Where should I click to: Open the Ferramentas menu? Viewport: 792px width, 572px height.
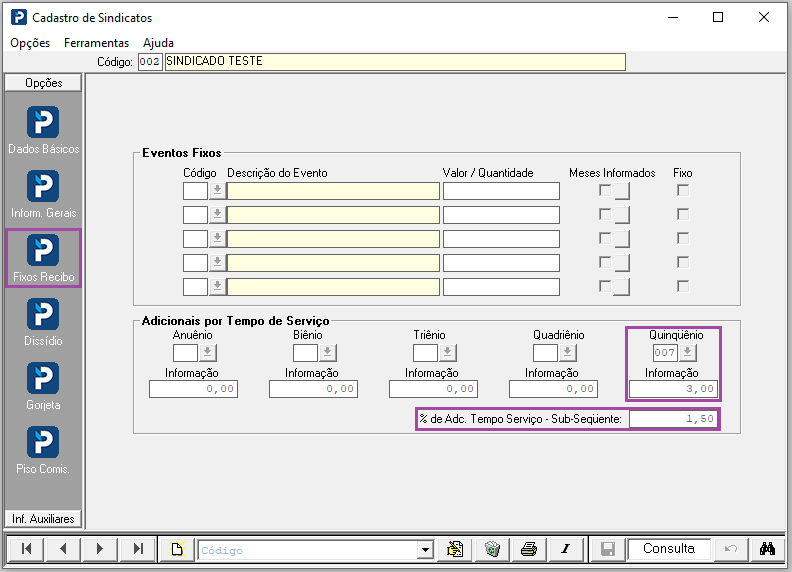[96, 43]
